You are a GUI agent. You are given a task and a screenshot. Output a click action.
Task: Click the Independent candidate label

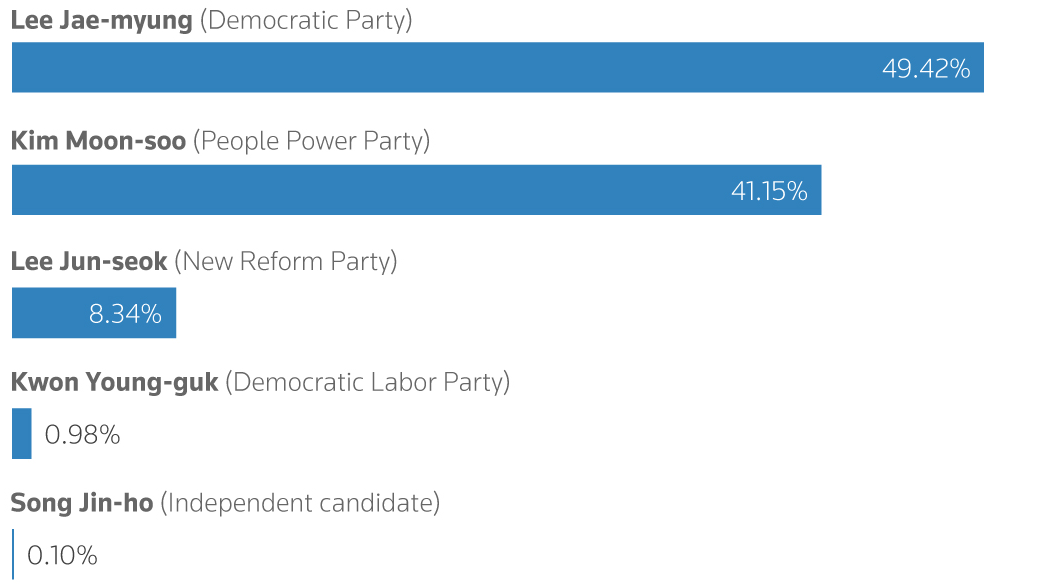point(300,503)
